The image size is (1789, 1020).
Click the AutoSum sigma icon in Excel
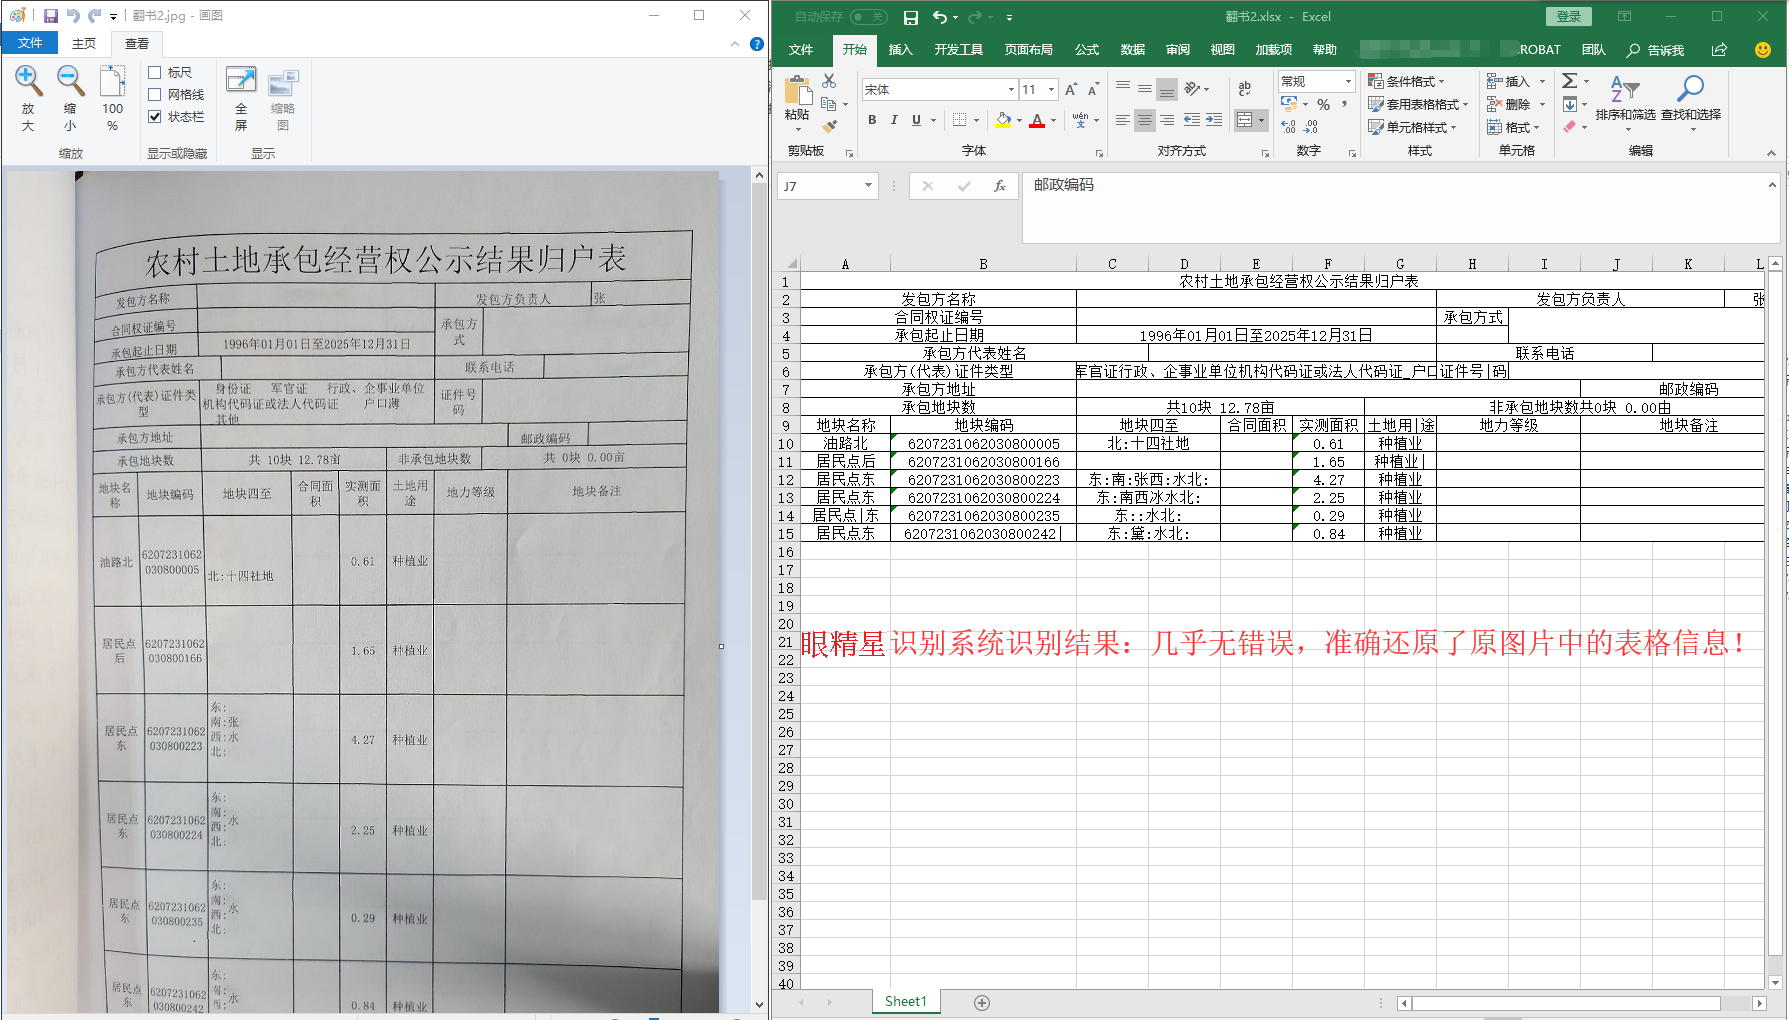tap(1570, 81)
